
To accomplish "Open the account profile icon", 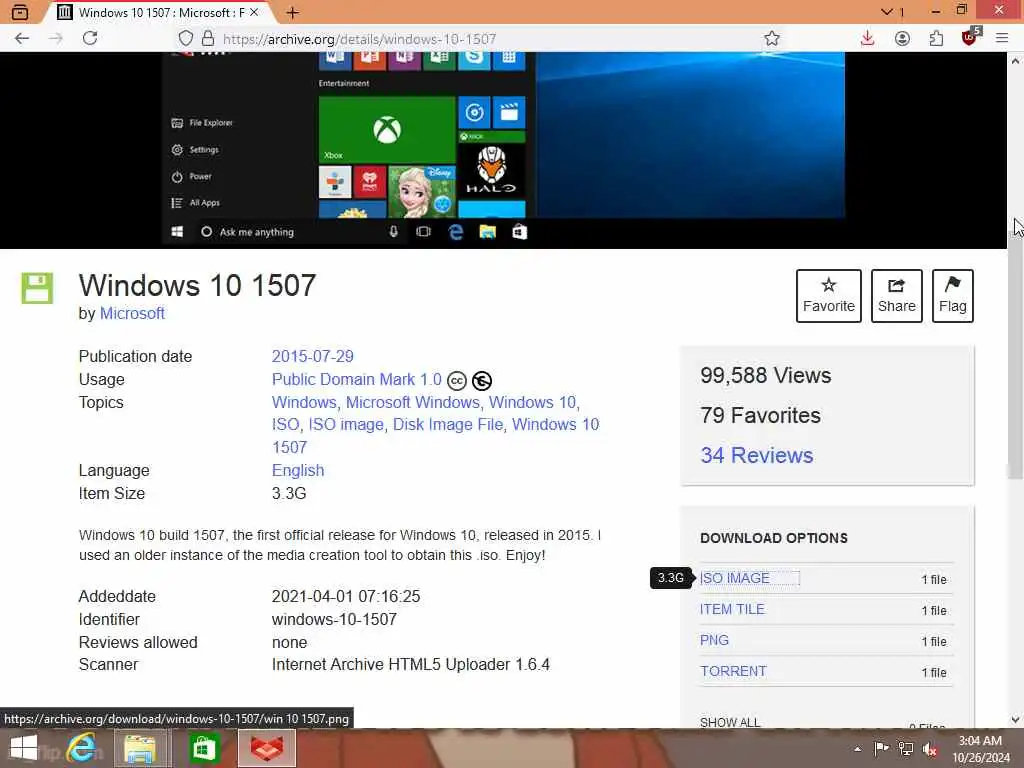I will [x=903, y=39].
